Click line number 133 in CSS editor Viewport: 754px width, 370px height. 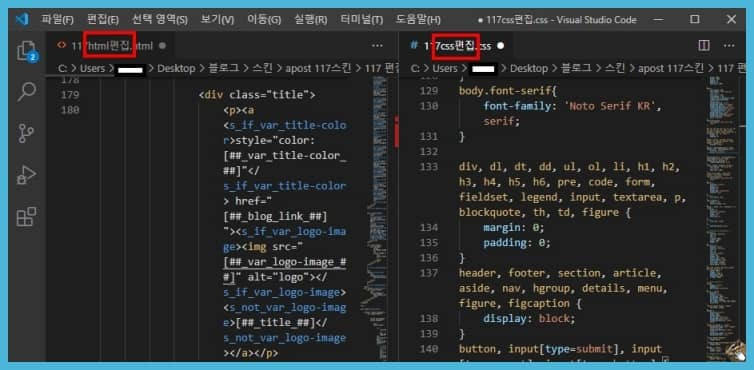(429, 167)
